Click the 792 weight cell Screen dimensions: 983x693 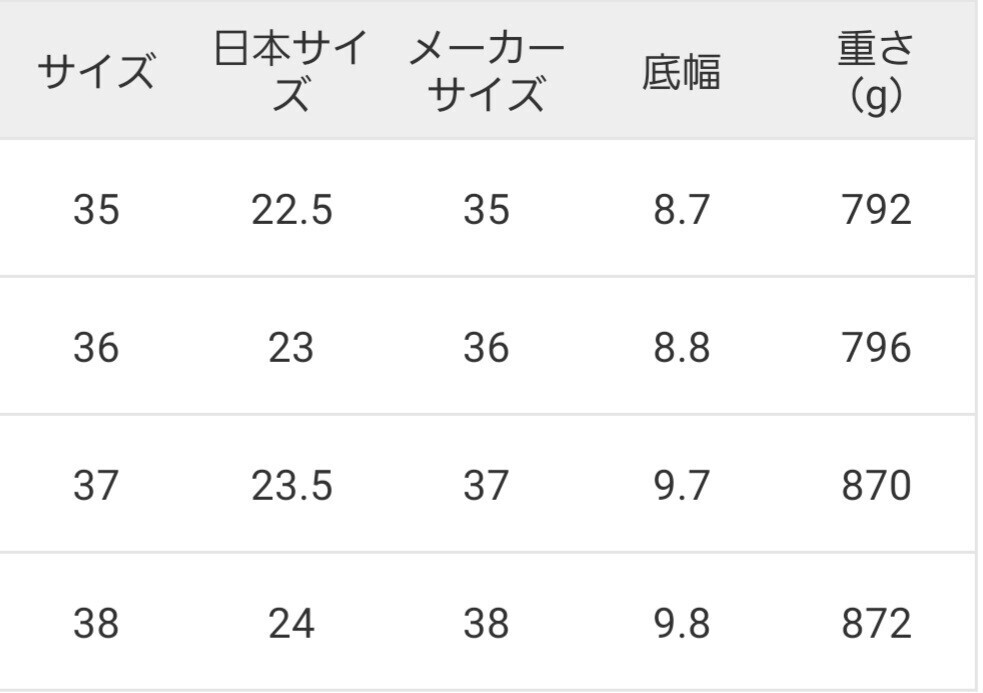coord(876,209)
